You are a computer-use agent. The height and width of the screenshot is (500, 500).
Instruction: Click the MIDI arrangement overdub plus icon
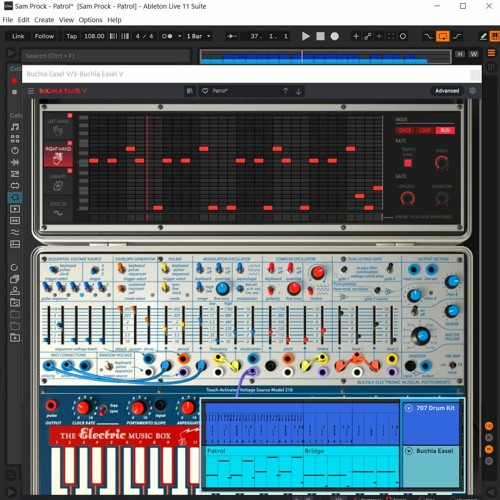(x=356, y=36)
